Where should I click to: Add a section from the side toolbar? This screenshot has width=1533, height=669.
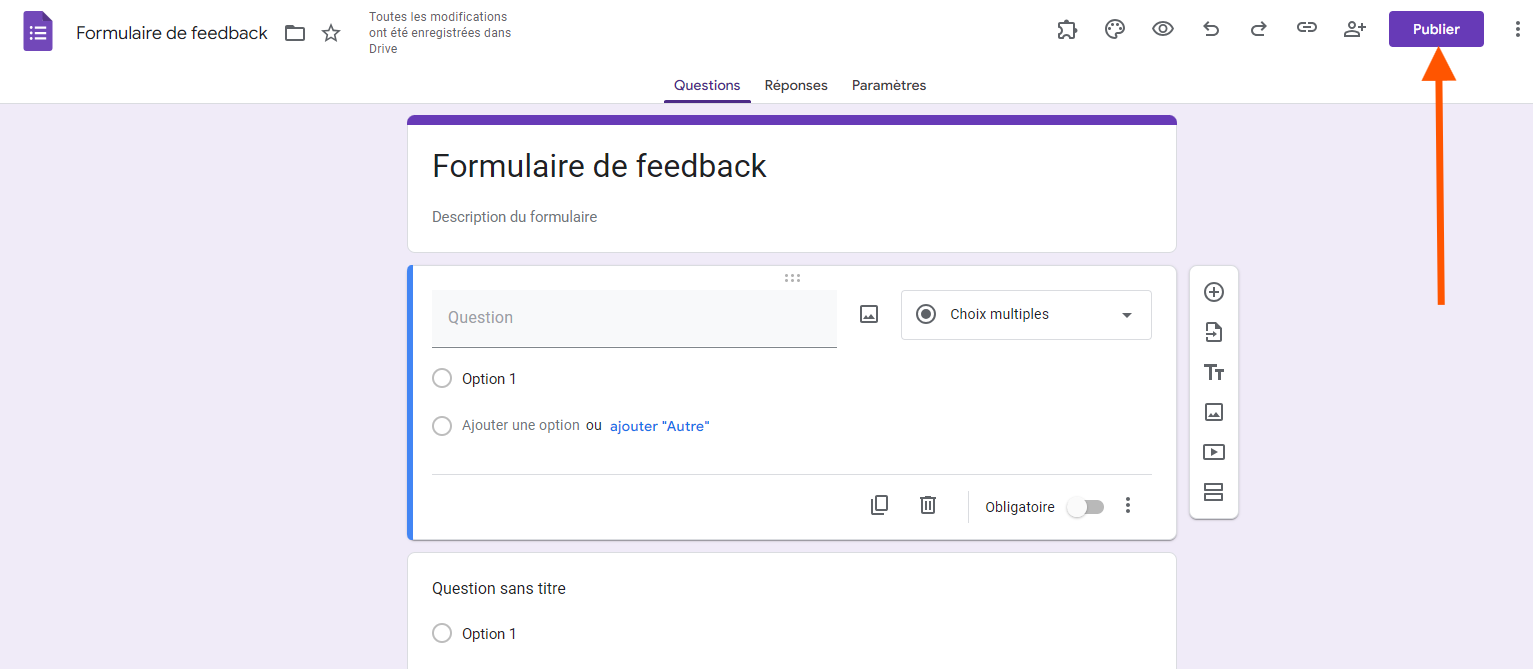coord(1214,492)
